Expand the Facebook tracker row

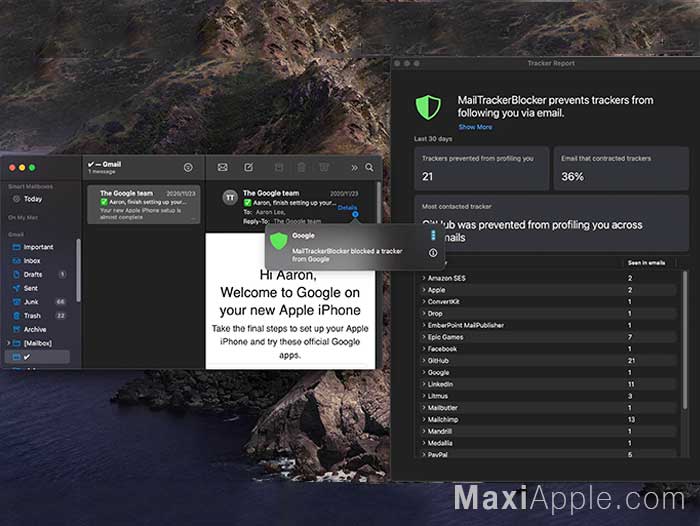424,349
